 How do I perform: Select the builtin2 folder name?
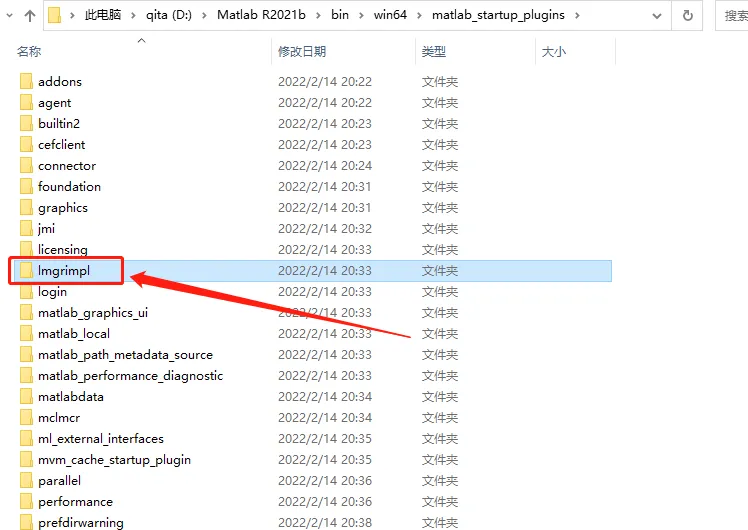[x=59, y=123]
